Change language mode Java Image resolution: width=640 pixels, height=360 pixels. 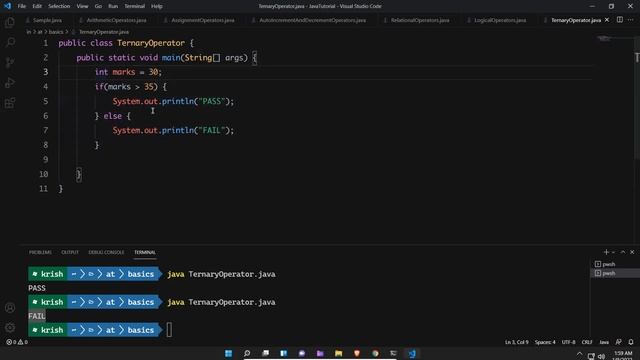[604, 342]
